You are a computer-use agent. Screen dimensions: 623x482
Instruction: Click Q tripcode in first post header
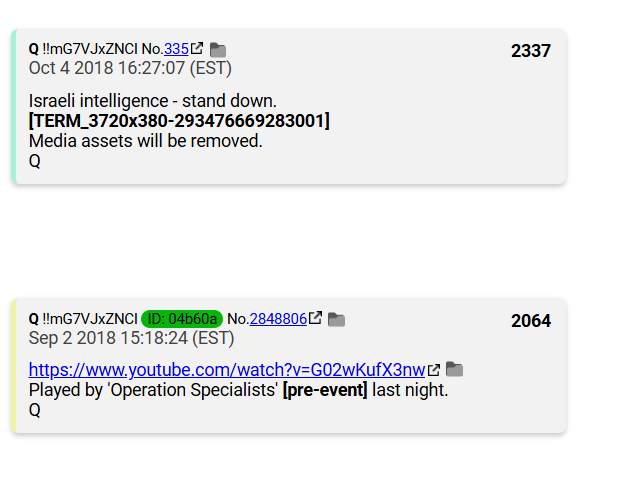pos(83,49)
